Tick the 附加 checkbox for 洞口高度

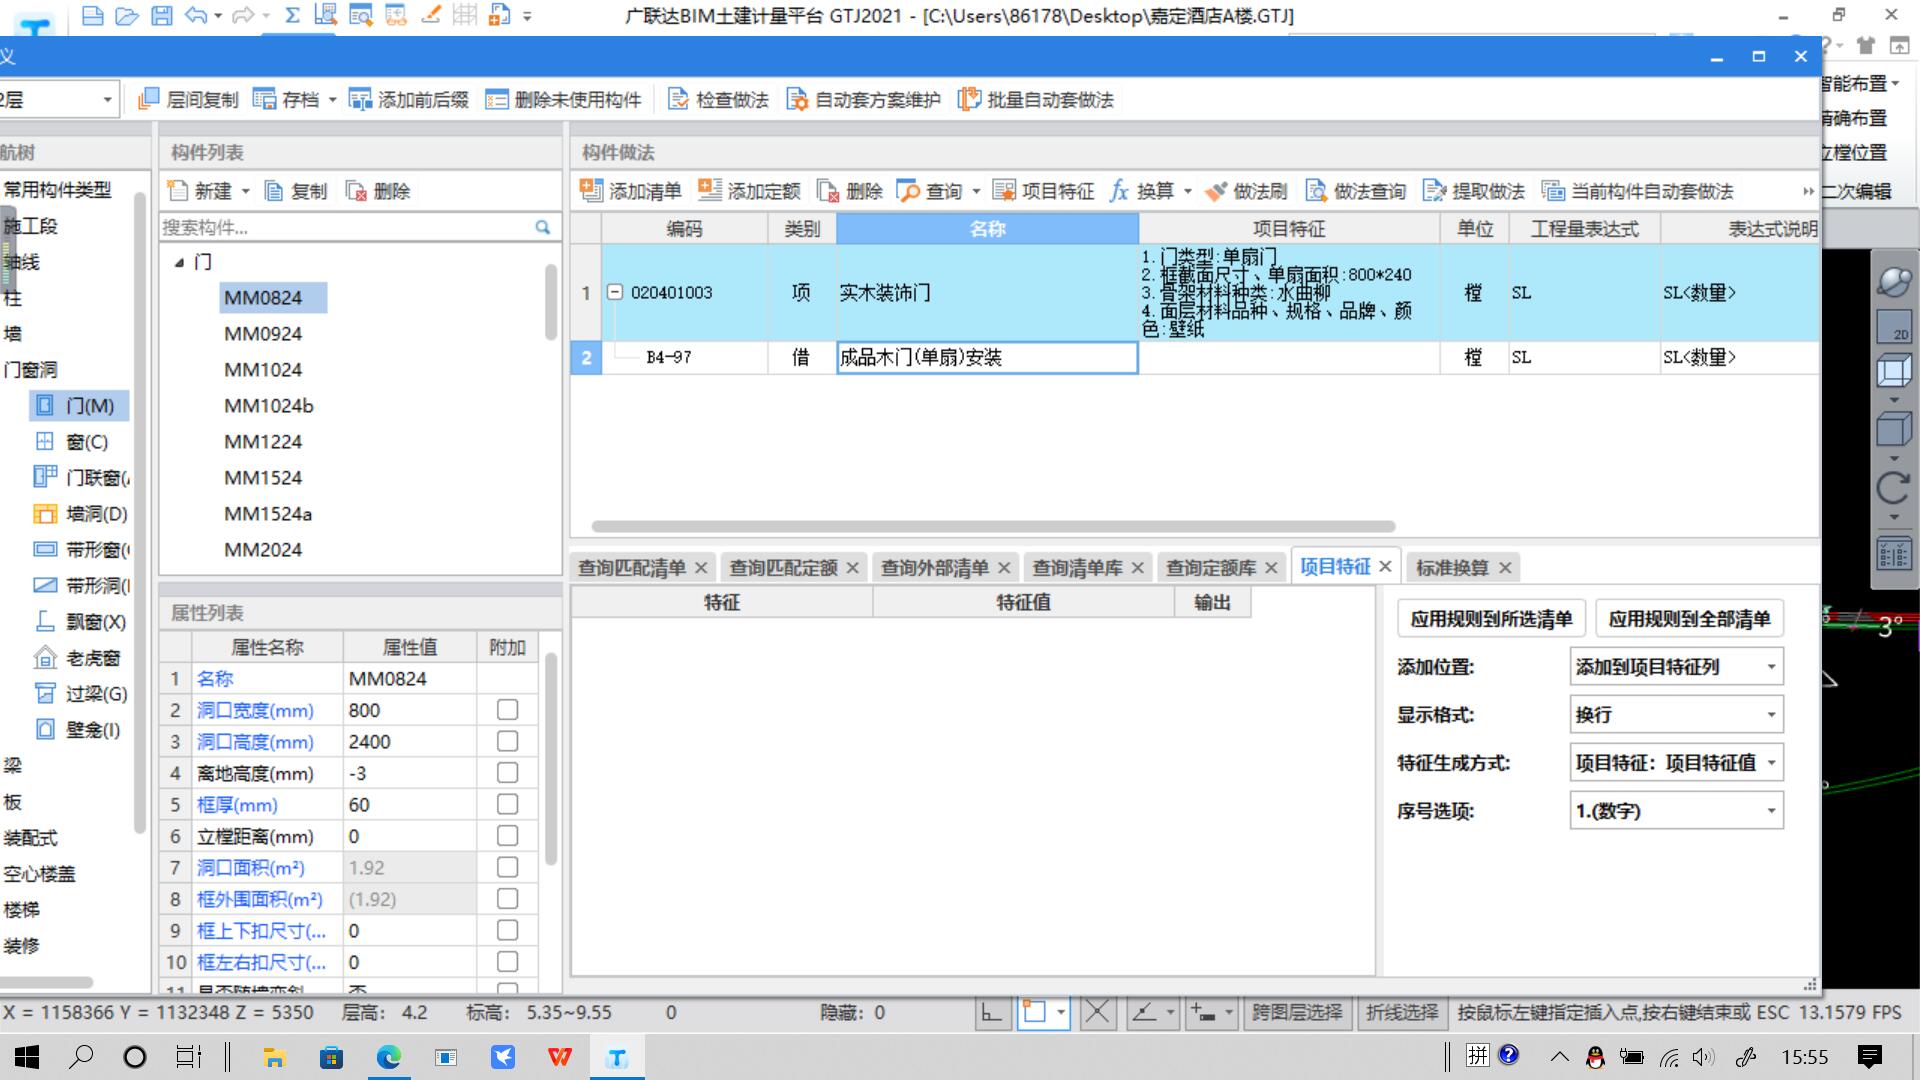click(507, 741)
